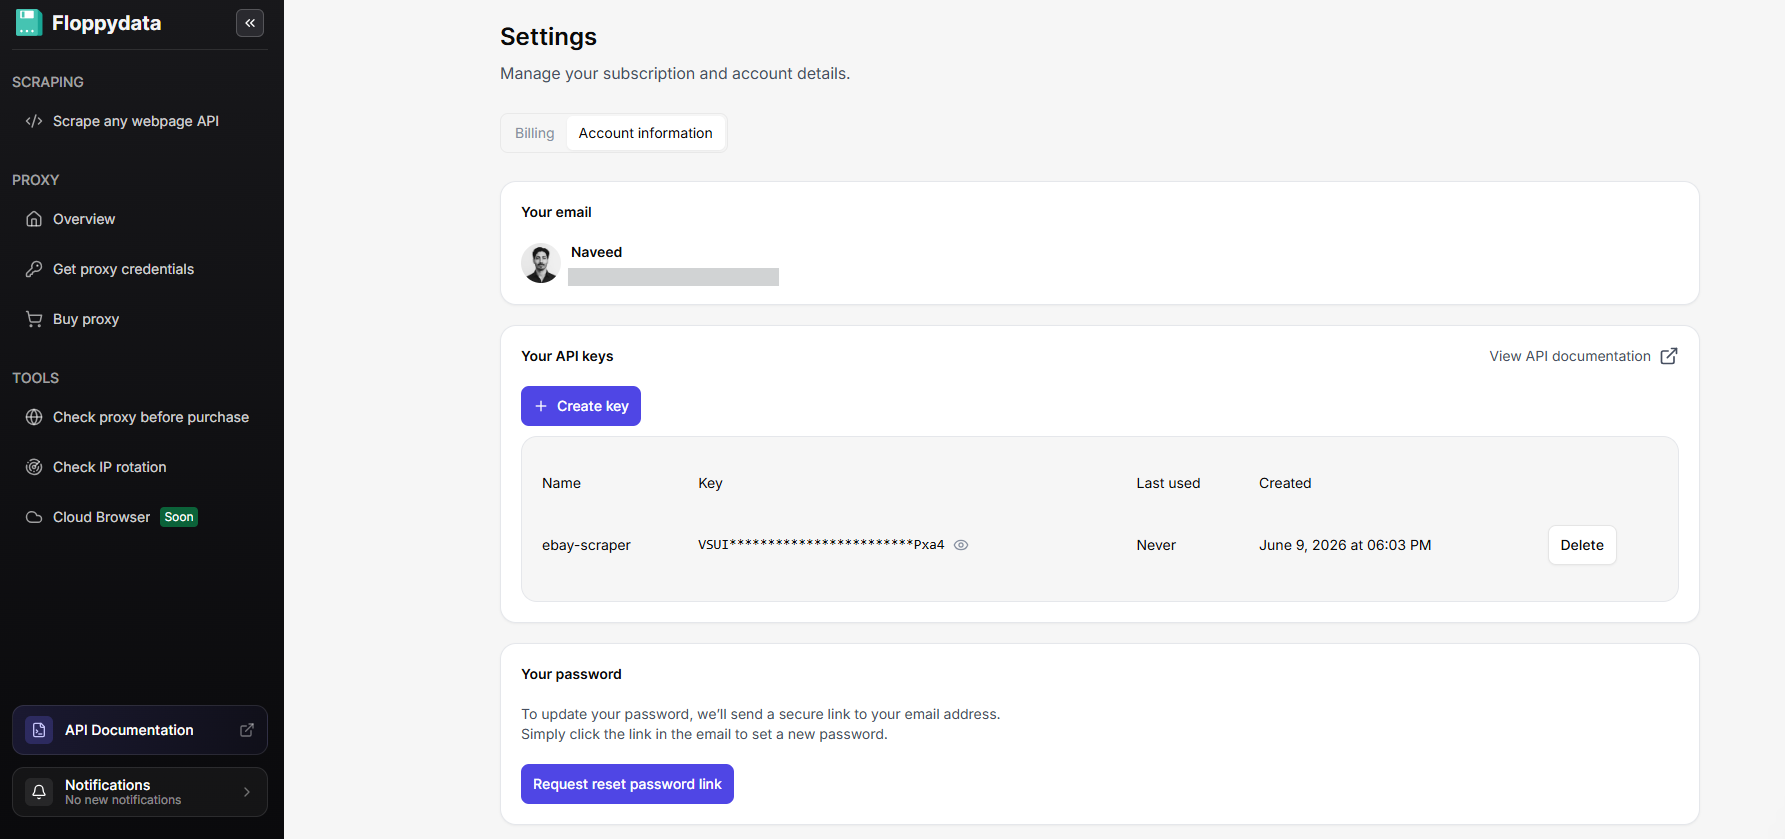The width and height of the screenshot is (1785, 839).
Task: Click the Your email heading
Action: [556, 212]
